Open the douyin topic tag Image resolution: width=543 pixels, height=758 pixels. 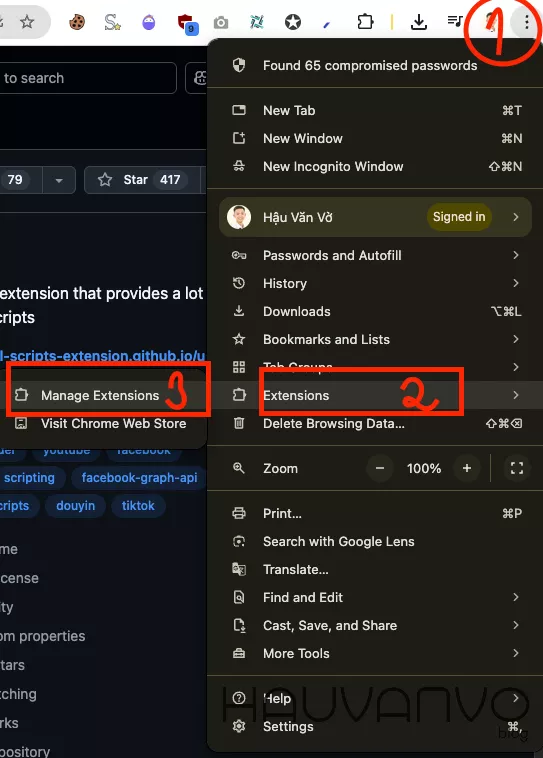click(x=75, y=506)
